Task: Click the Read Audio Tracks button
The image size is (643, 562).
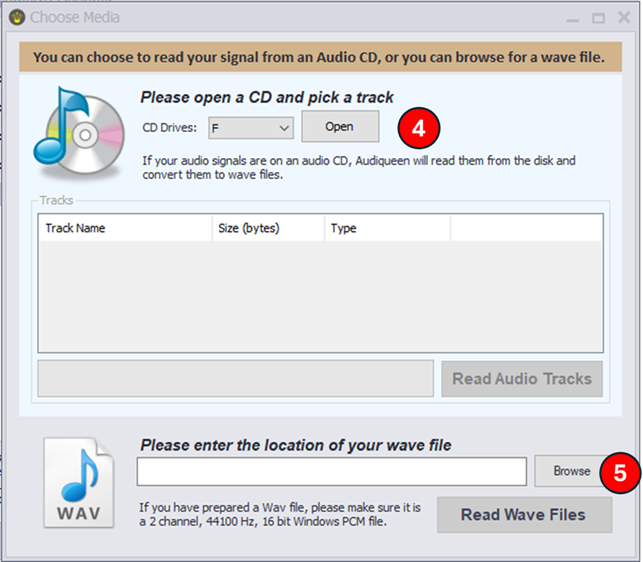Action: pos(522,379)
